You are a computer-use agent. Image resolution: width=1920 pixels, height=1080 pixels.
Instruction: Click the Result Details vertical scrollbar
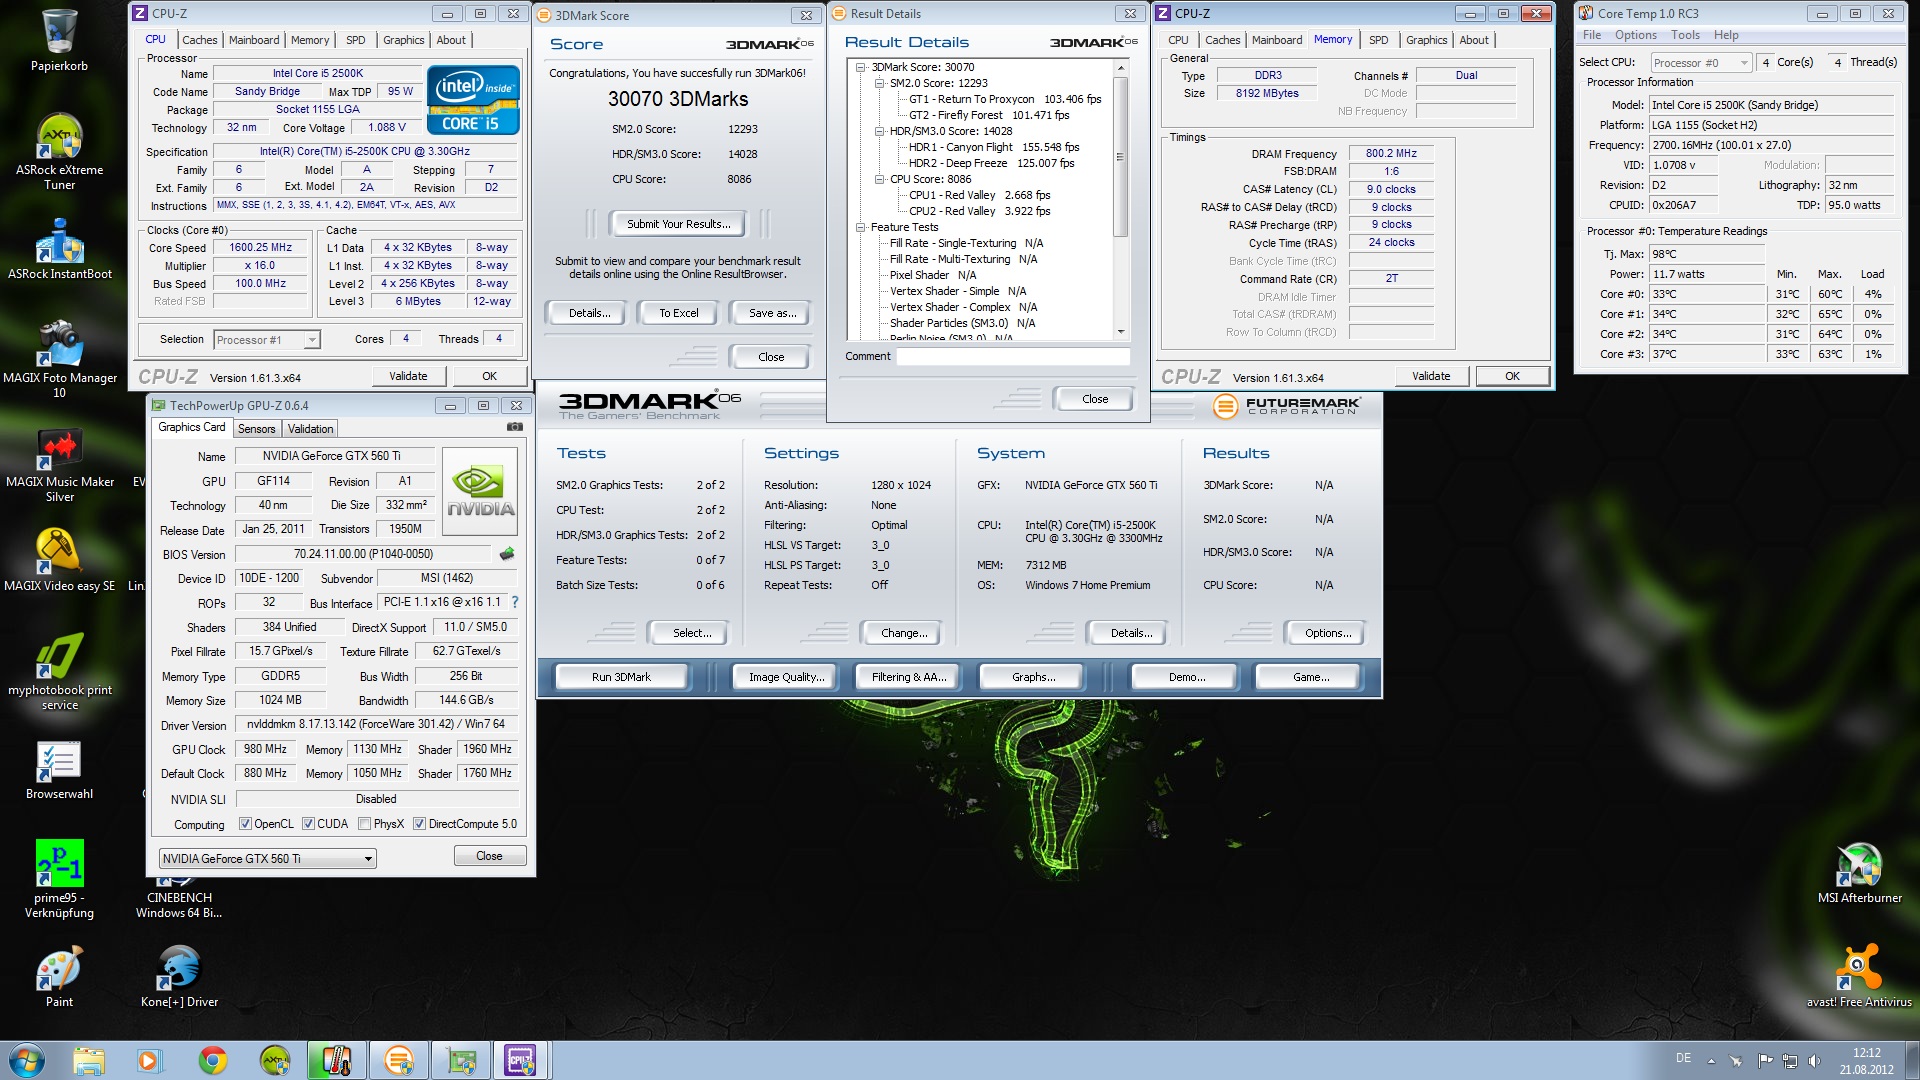point(1121,158)
